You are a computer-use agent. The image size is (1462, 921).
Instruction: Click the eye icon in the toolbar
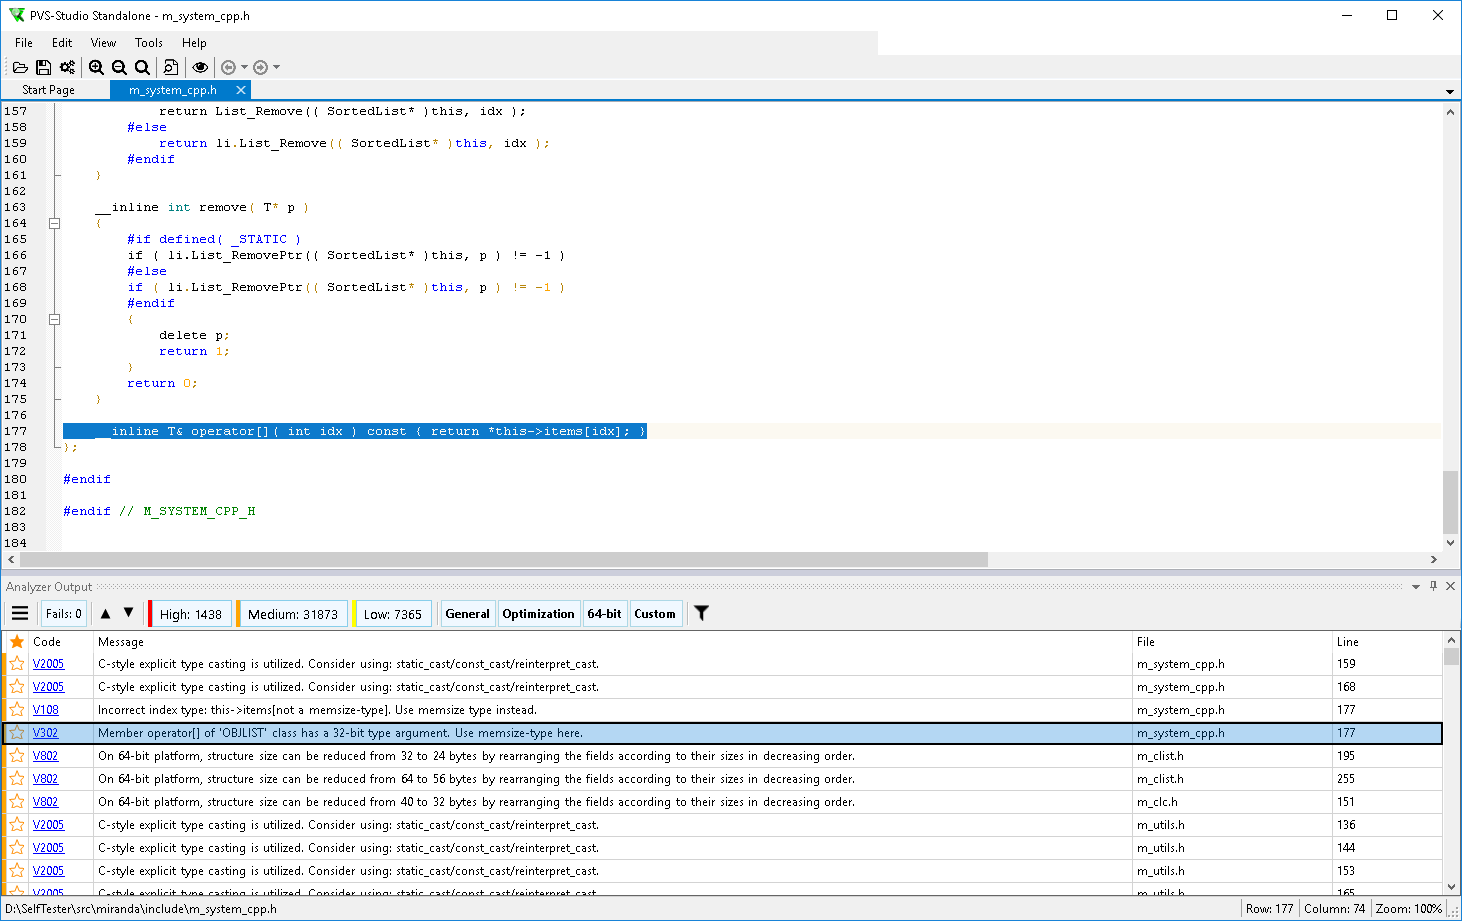(x=200, y=67)
